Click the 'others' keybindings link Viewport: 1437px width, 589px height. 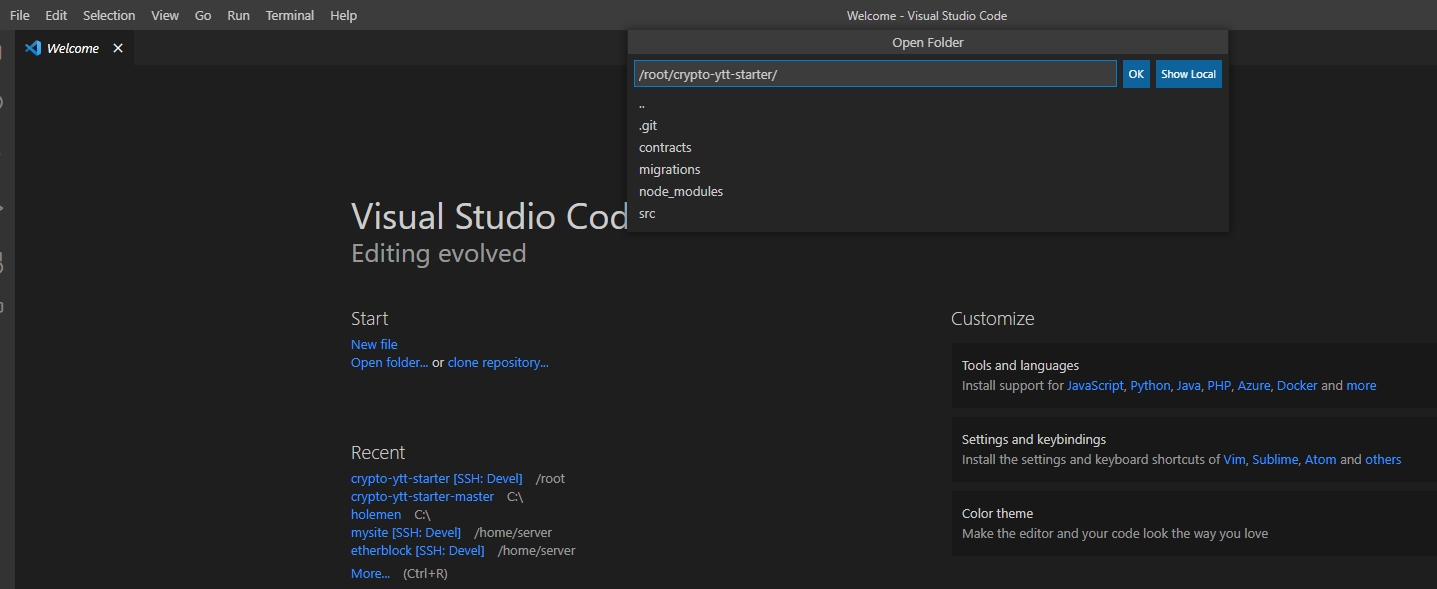(1383, 459)
